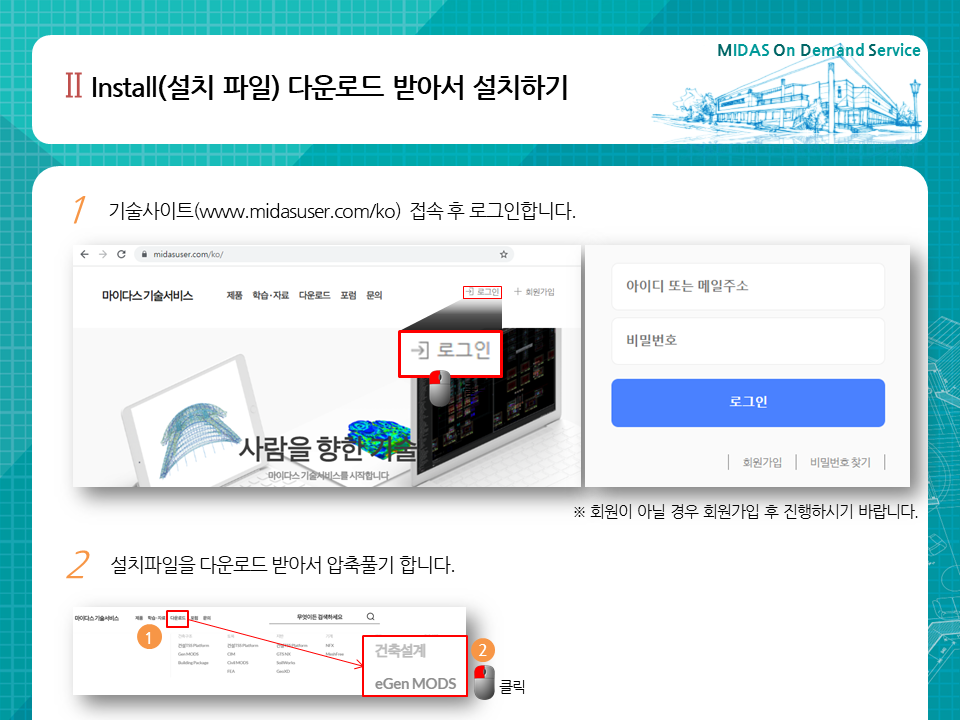The height and width of the screenshot is (720, 960).
Task: Open the 다운로드 menu in browser screenshot
Action: click(315, 295)
